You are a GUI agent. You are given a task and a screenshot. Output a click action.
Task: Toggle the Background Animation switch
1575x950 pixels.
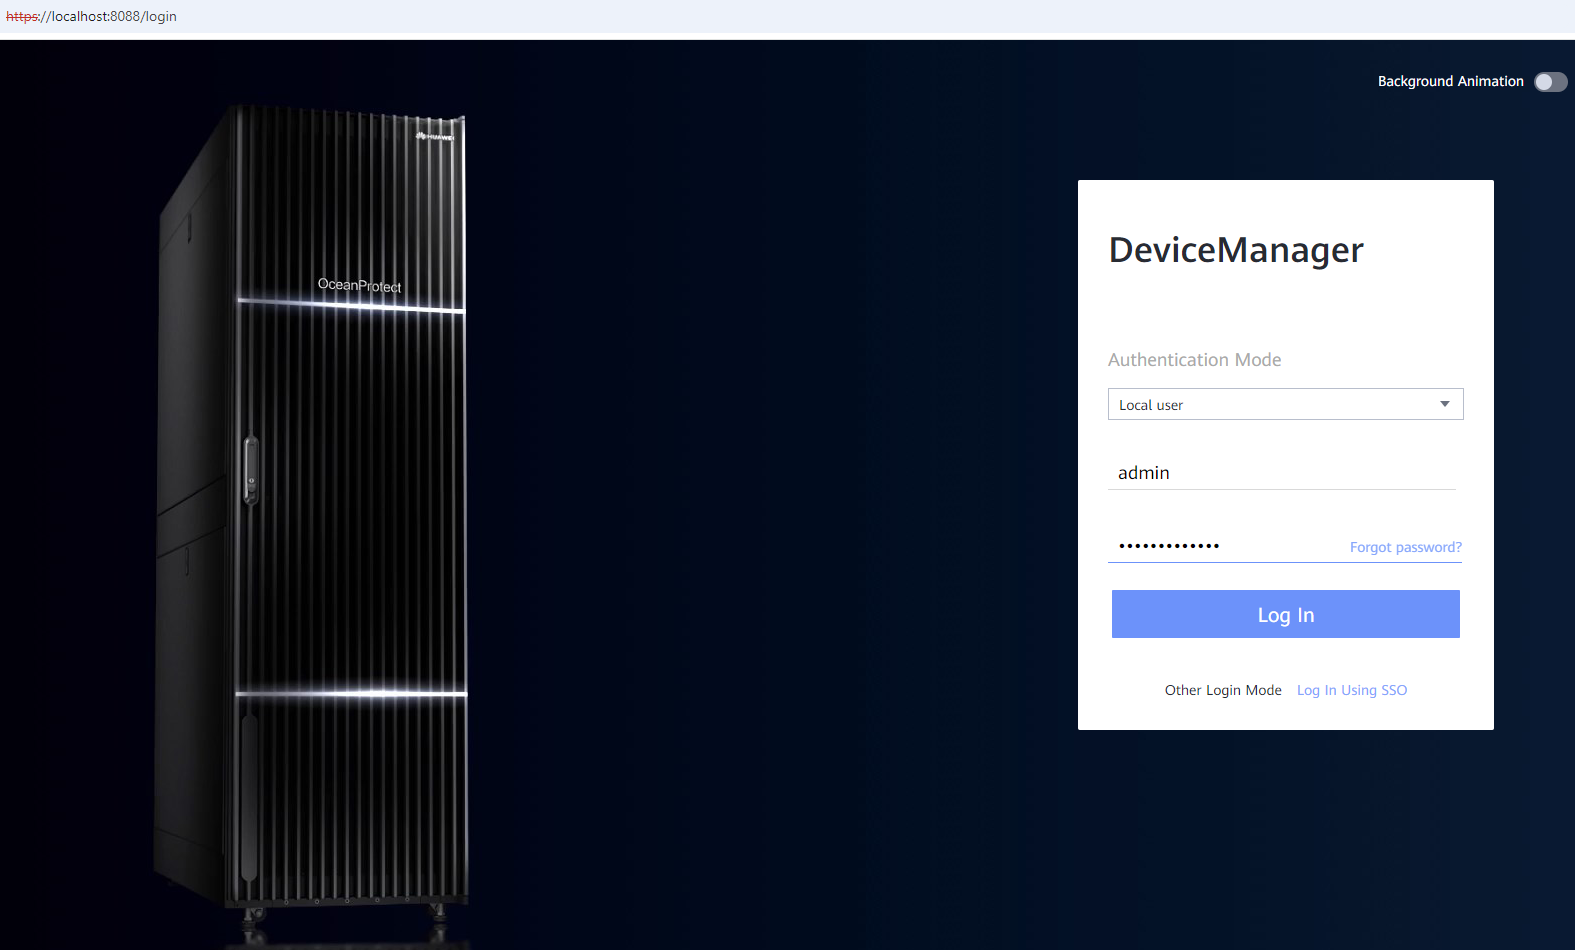pos(1550,82)
